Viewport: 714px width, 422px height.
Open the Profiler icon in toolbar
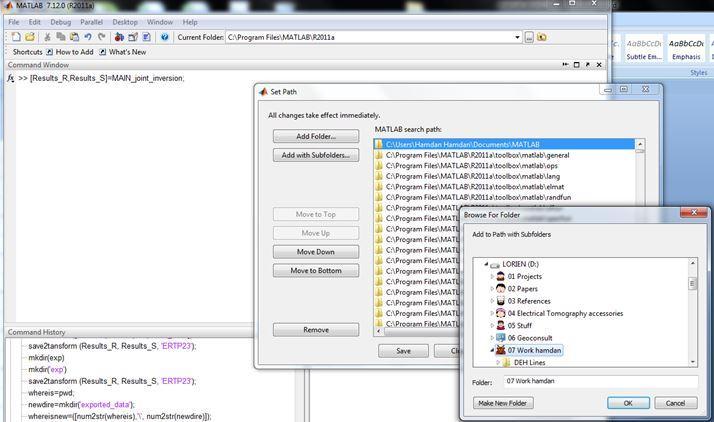[x=147, y=37]
